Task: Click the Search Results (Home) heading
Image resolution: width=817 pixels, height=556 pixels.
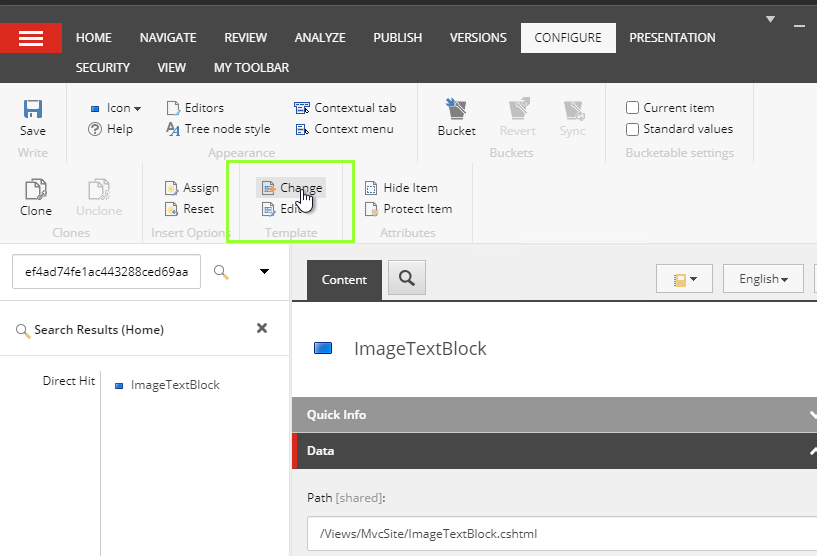Action: [x=99, y=330]
